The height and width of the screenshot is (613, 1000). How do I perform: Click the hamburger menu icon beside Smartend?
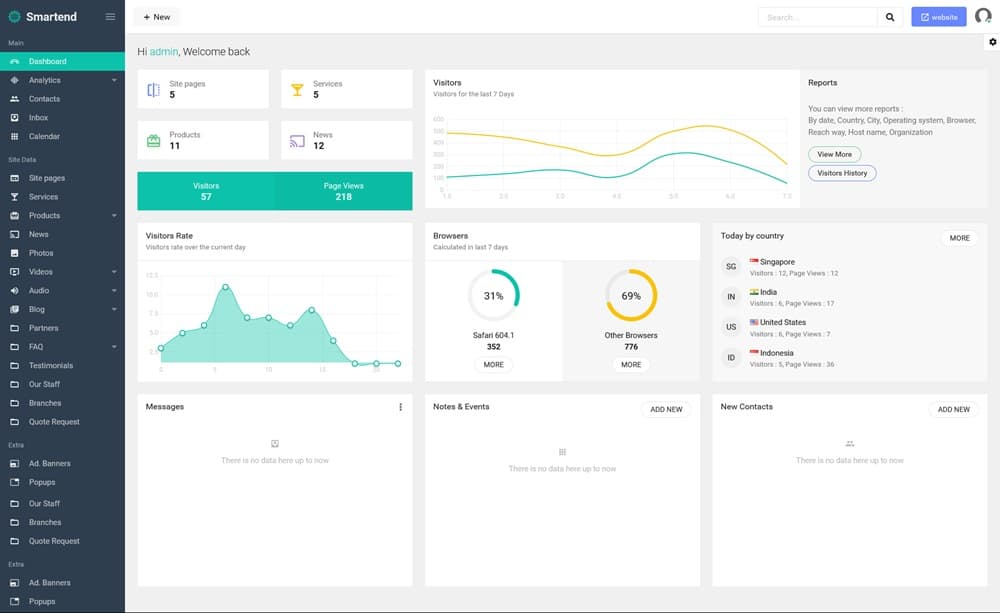(110, 17)
